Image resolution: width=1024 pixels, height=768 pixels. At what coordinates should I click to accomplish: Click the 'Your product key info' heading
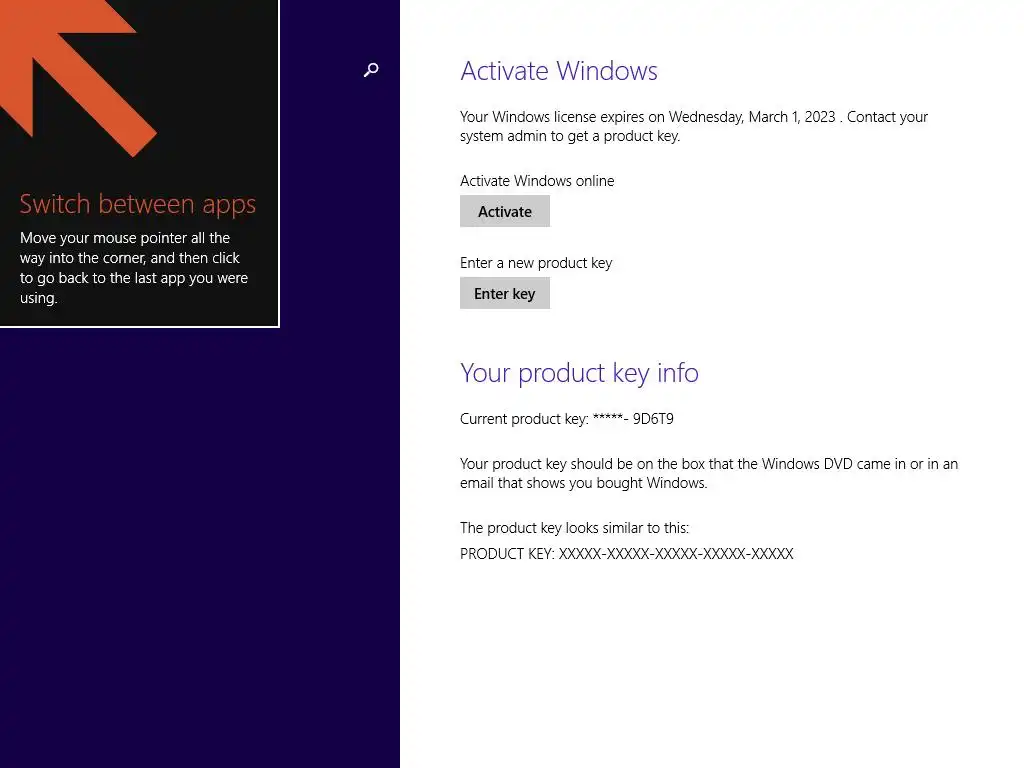(x=579, y=374)
